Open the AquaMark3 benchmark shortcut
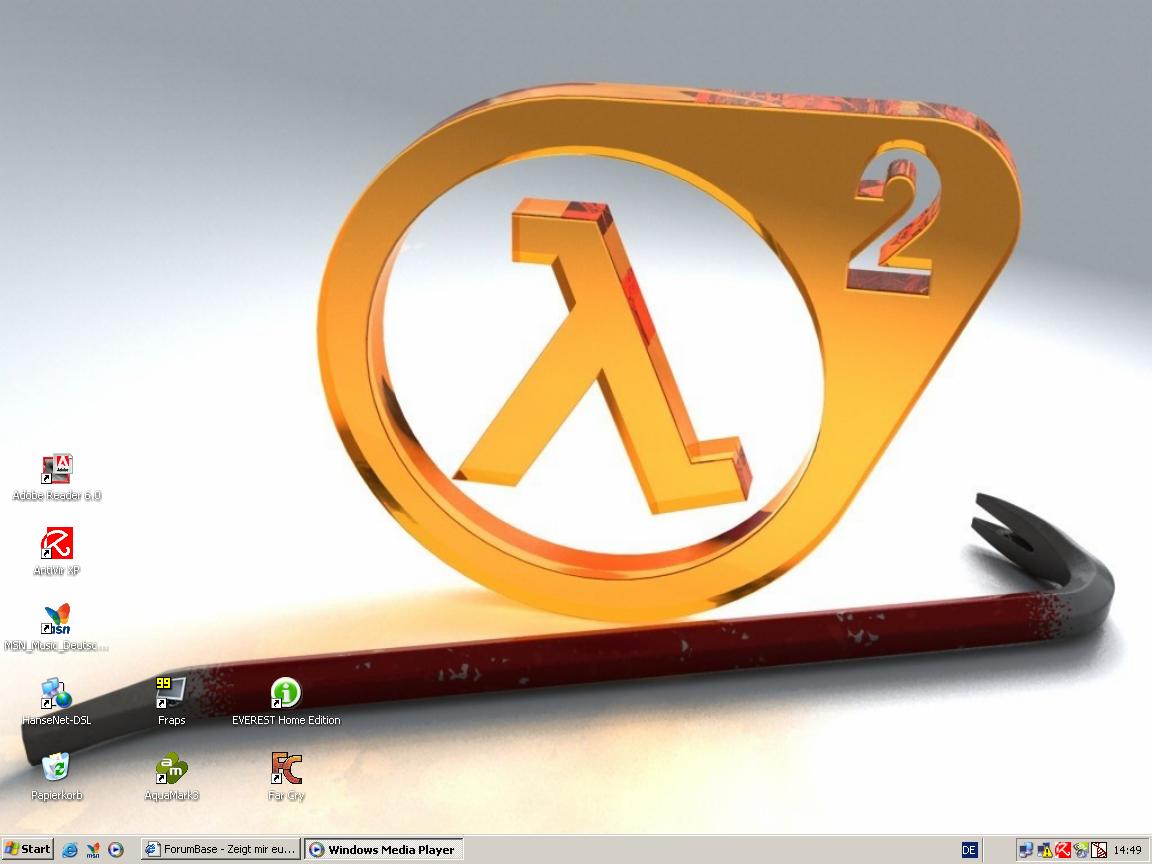 (x=171, y=776)
